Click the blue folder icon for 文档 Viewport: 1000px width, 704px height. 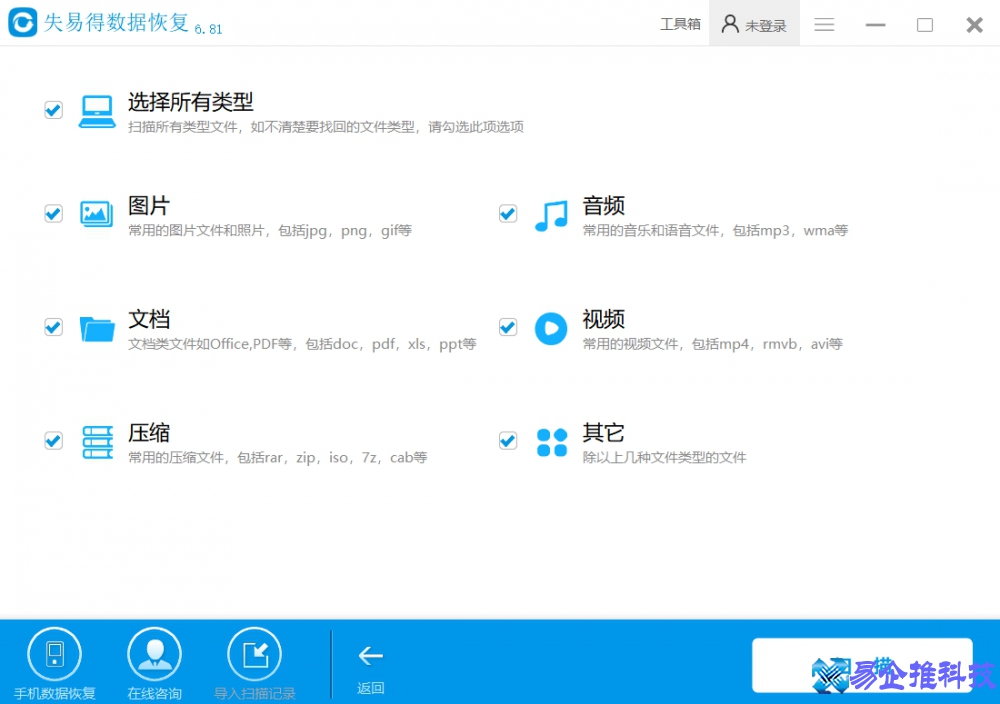[x=96, y=327]
